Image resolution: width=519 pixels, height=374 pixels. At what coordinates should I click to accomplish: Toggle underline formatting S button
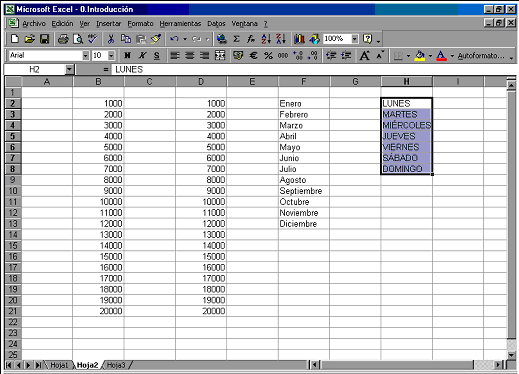pos(157,55)
